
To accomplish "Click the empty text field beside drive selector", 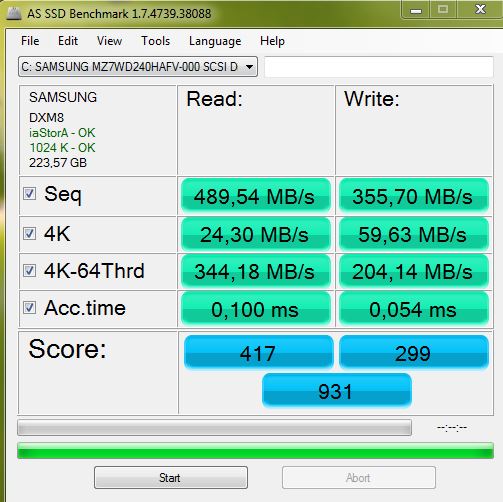I will pos(379,67).
